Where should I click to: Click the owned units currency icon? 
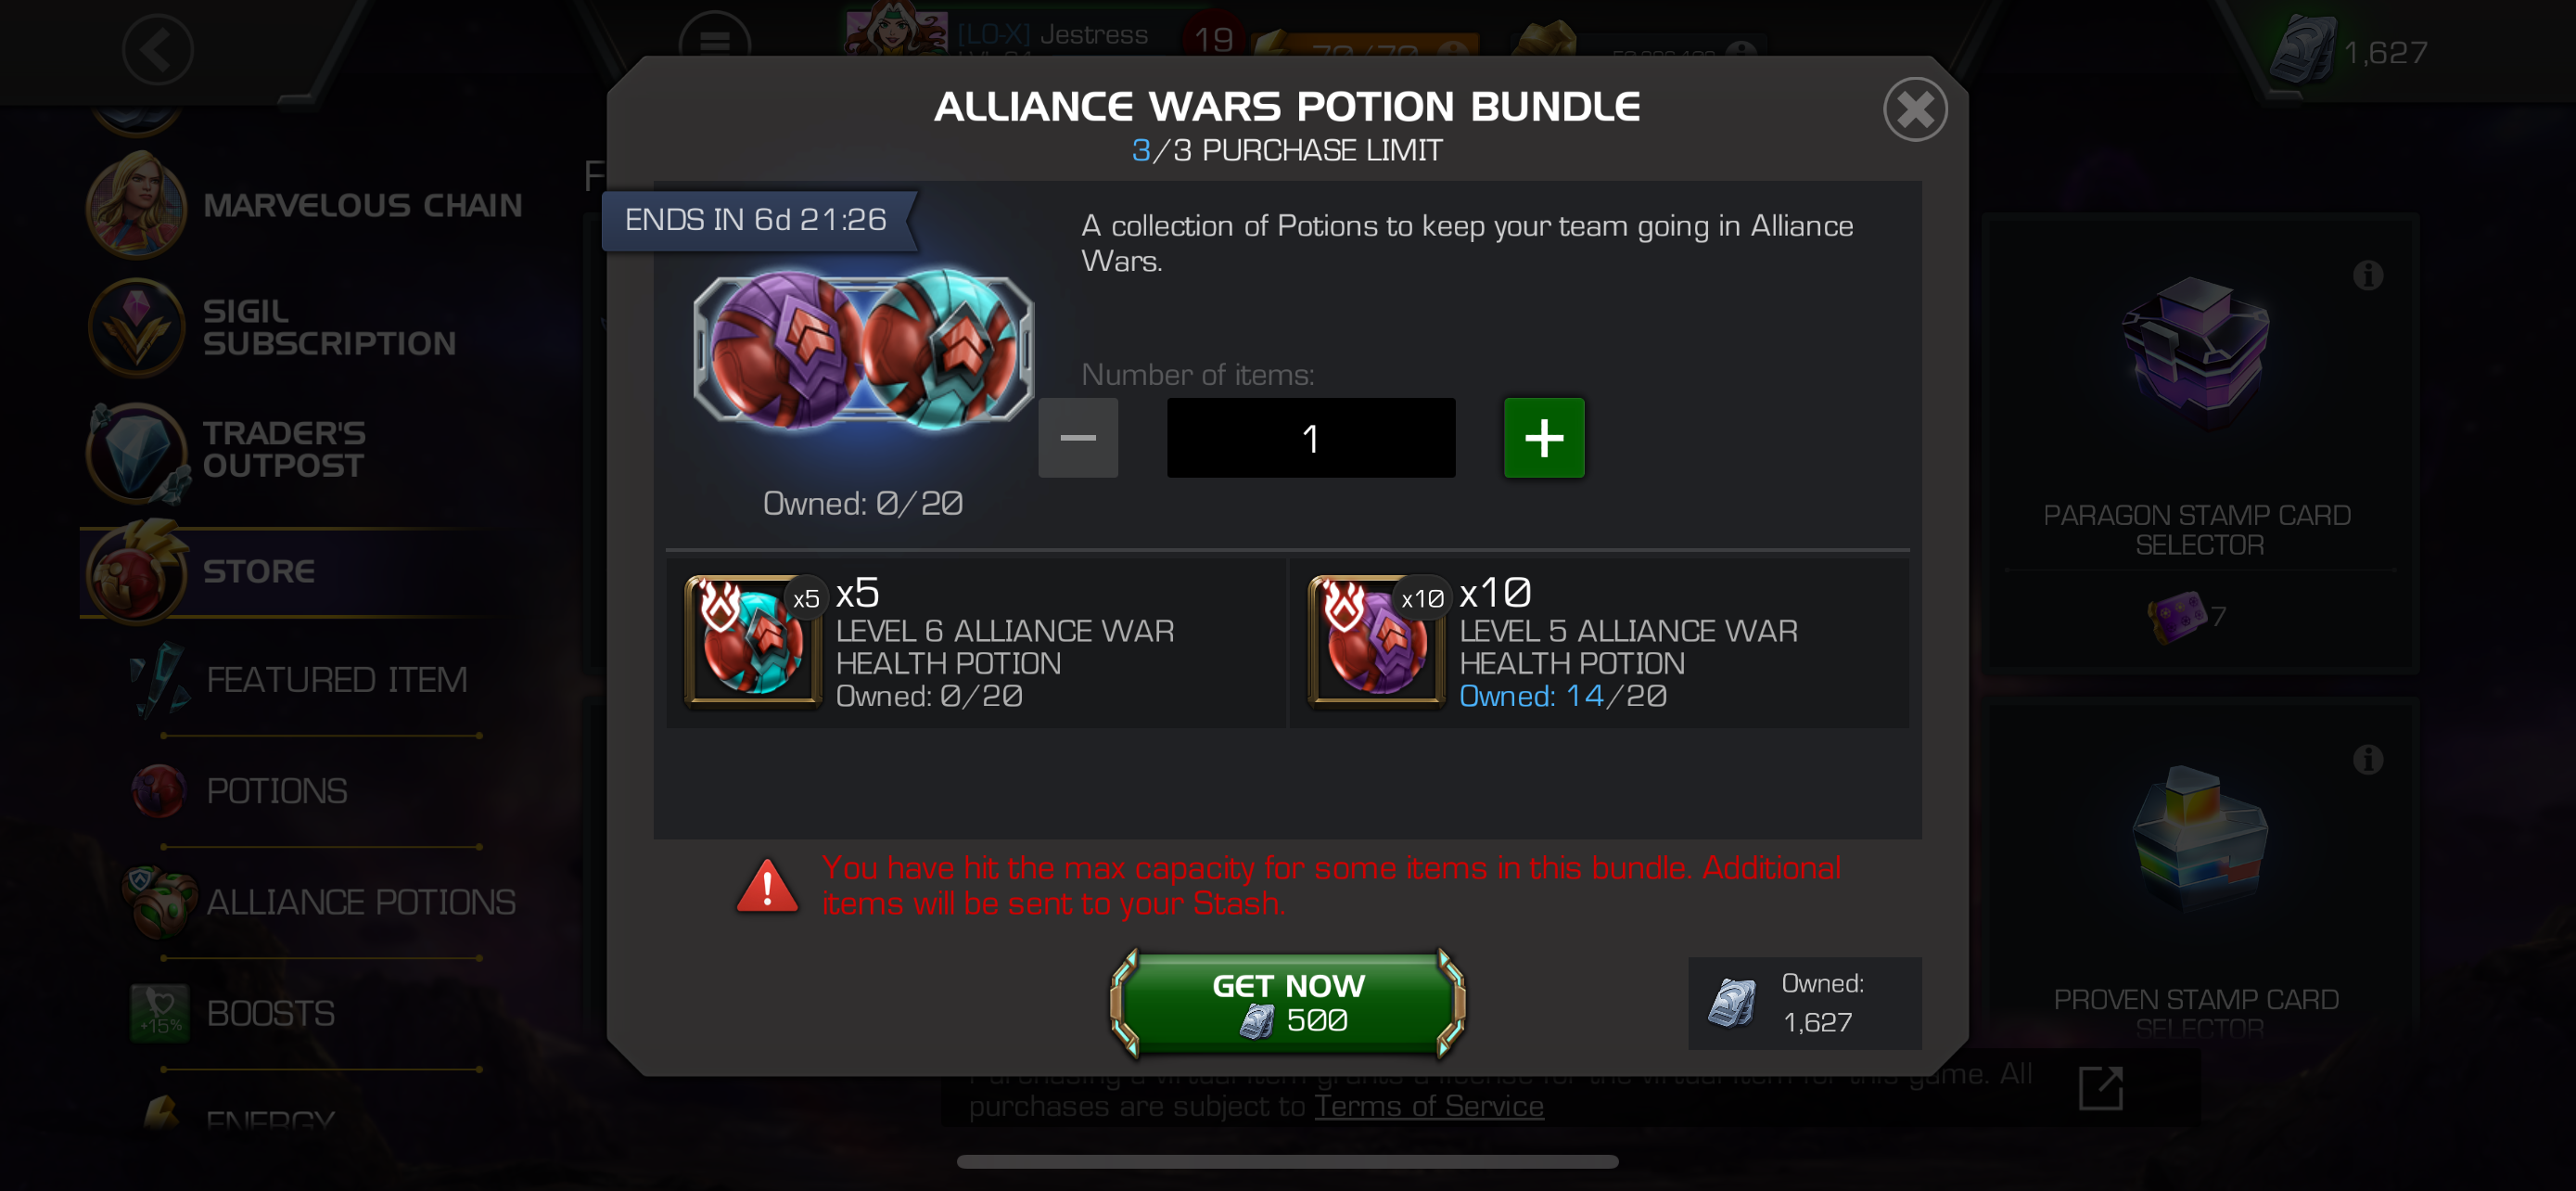tap(1732, 1003)
